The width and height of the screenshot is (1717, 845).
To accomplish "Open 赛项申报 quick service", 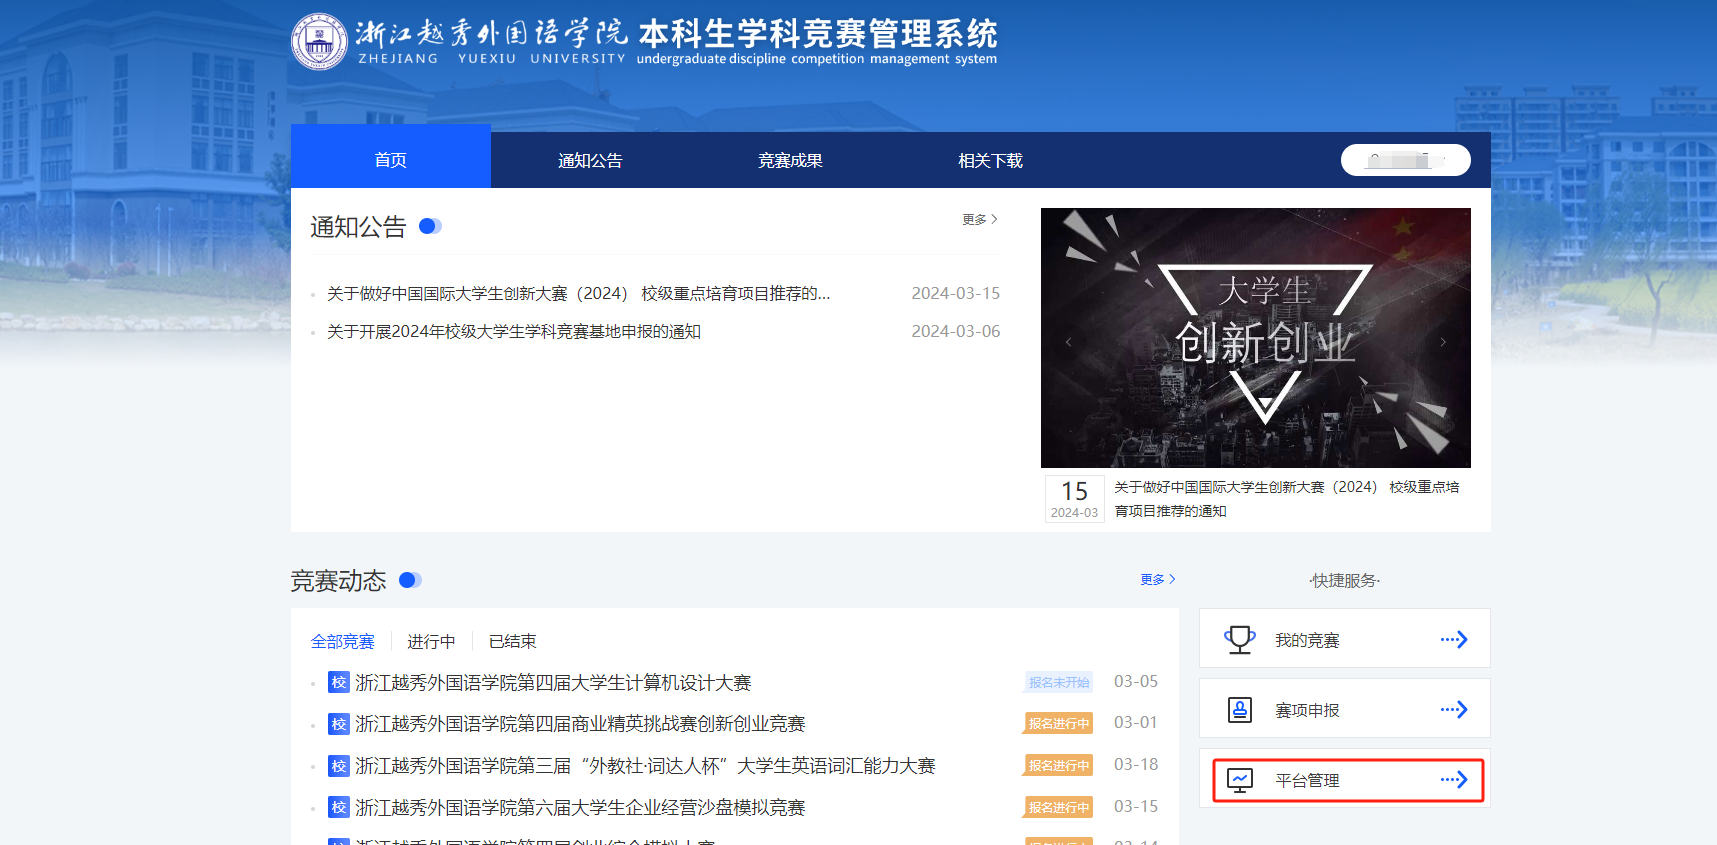I will pyautogui.click(x=1345, y=708).
